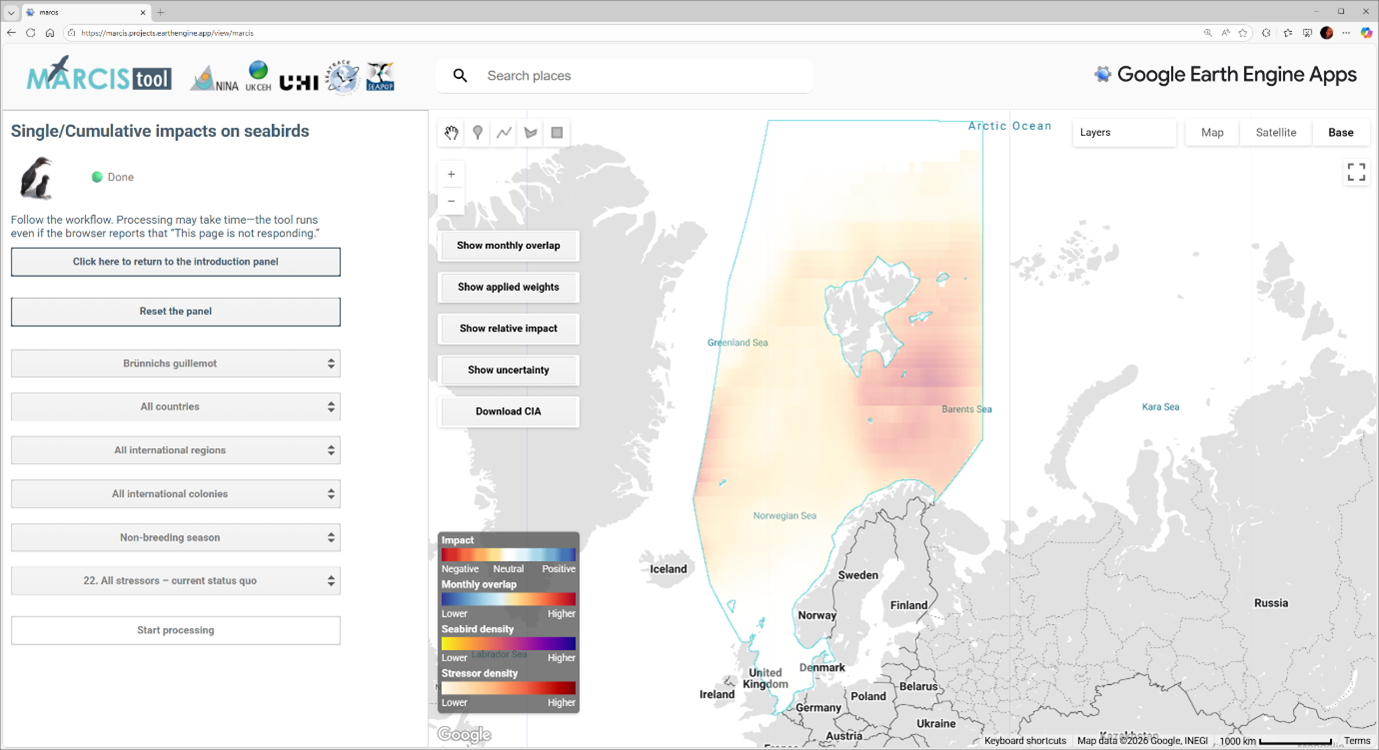
Task: Pick the draw polygon shape tool
Action: pyautogui.click(x=531, y=133)
